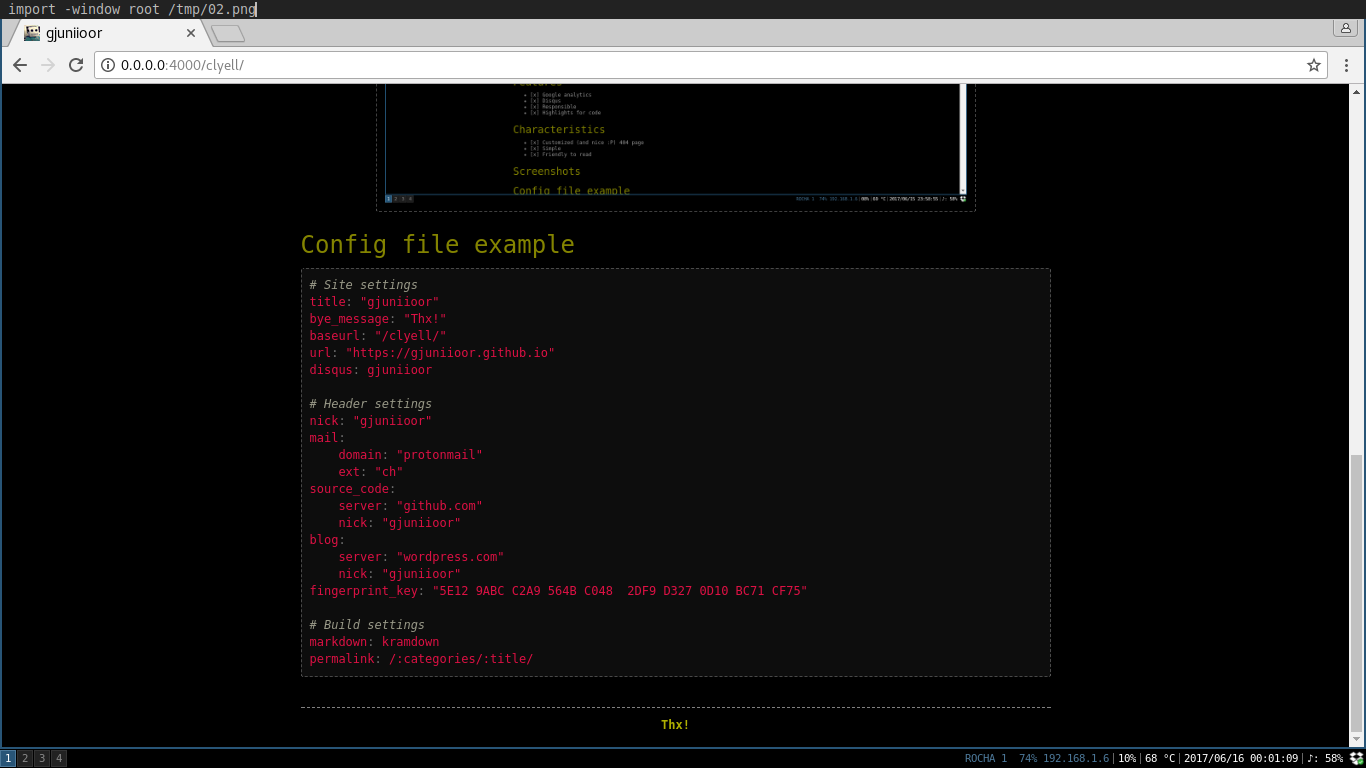Screen dimensions: 1366x768
Task: Switch to workspace 2
Action: click(x=23, y=758)
